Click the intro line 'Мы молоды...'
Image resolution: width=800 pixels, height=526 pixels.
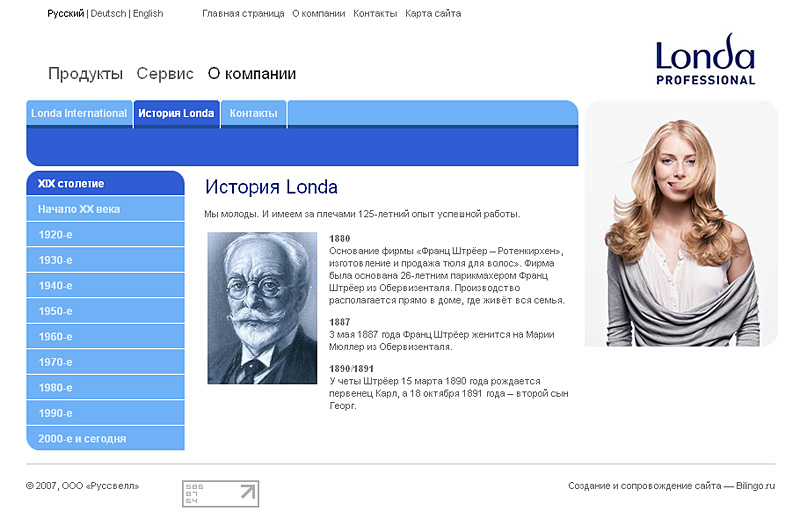tap(362, 214)
